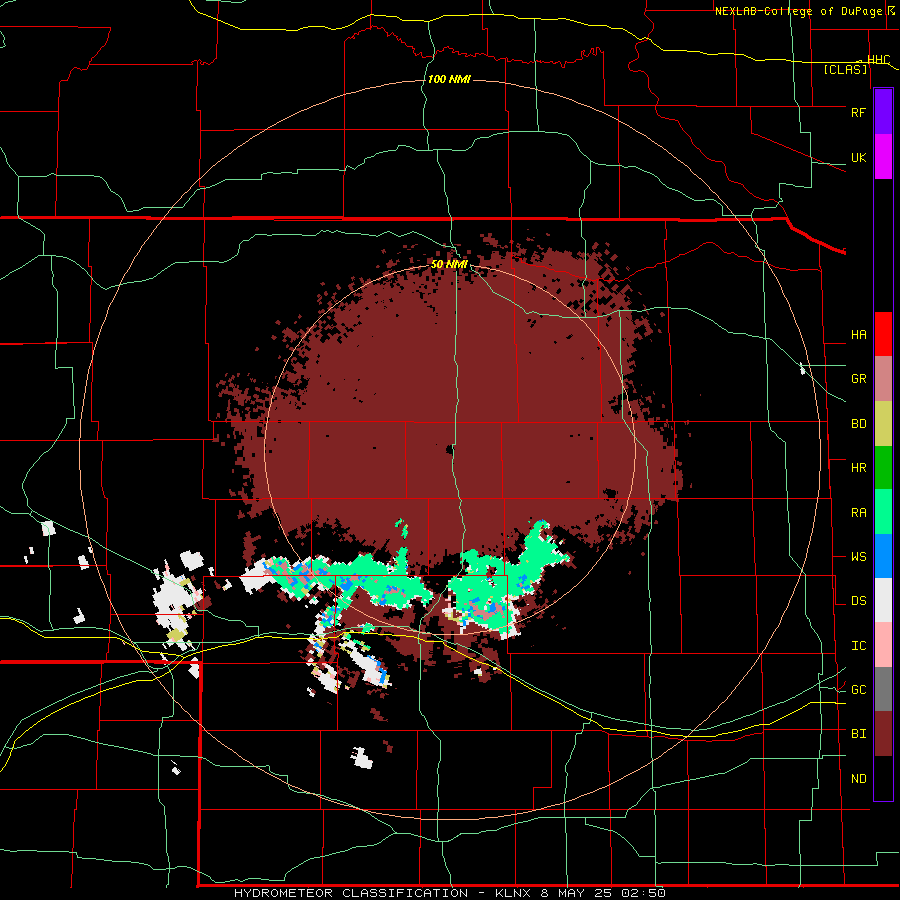Click the GC legend label

click(x=858, y=689)
